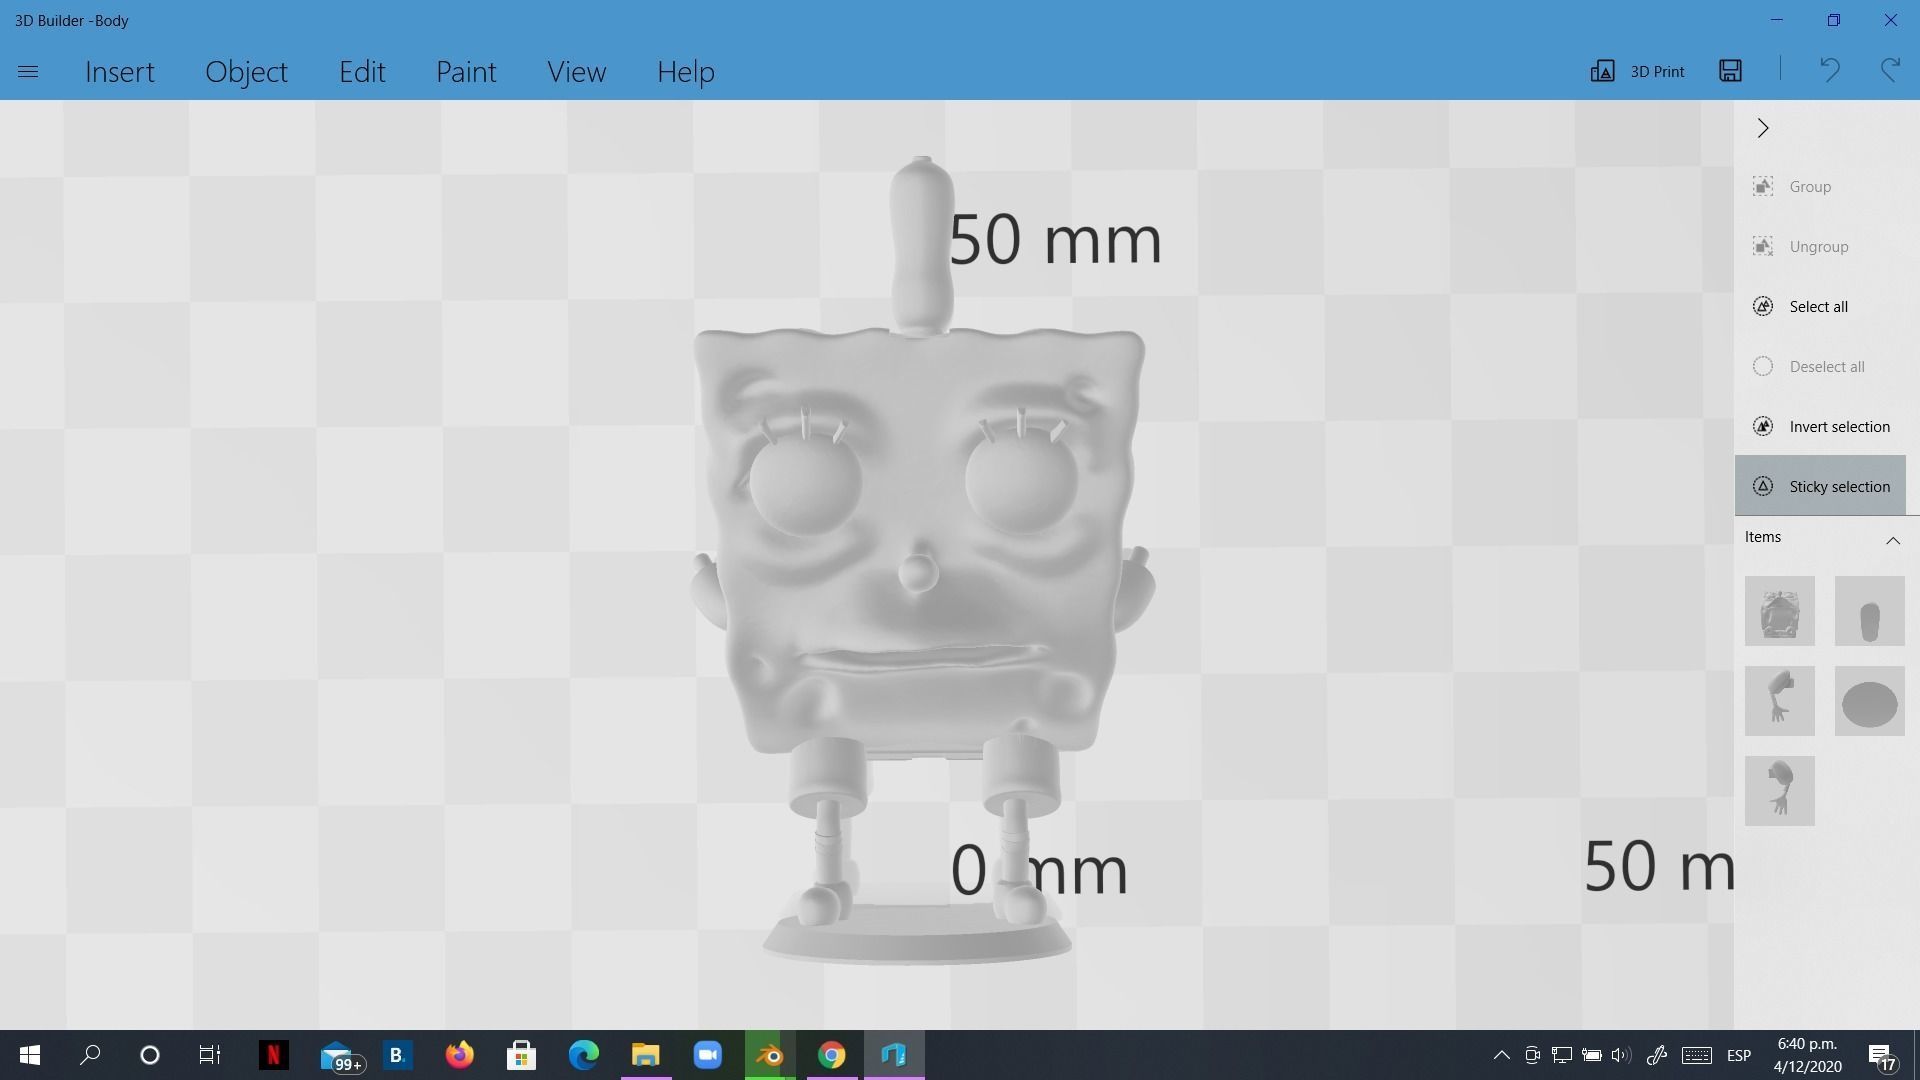Viewport: 1920px width, 1080px height.
Task: Launch Netflix from the taskbar
Action: pyautogui.click(x=273, y=1055)
